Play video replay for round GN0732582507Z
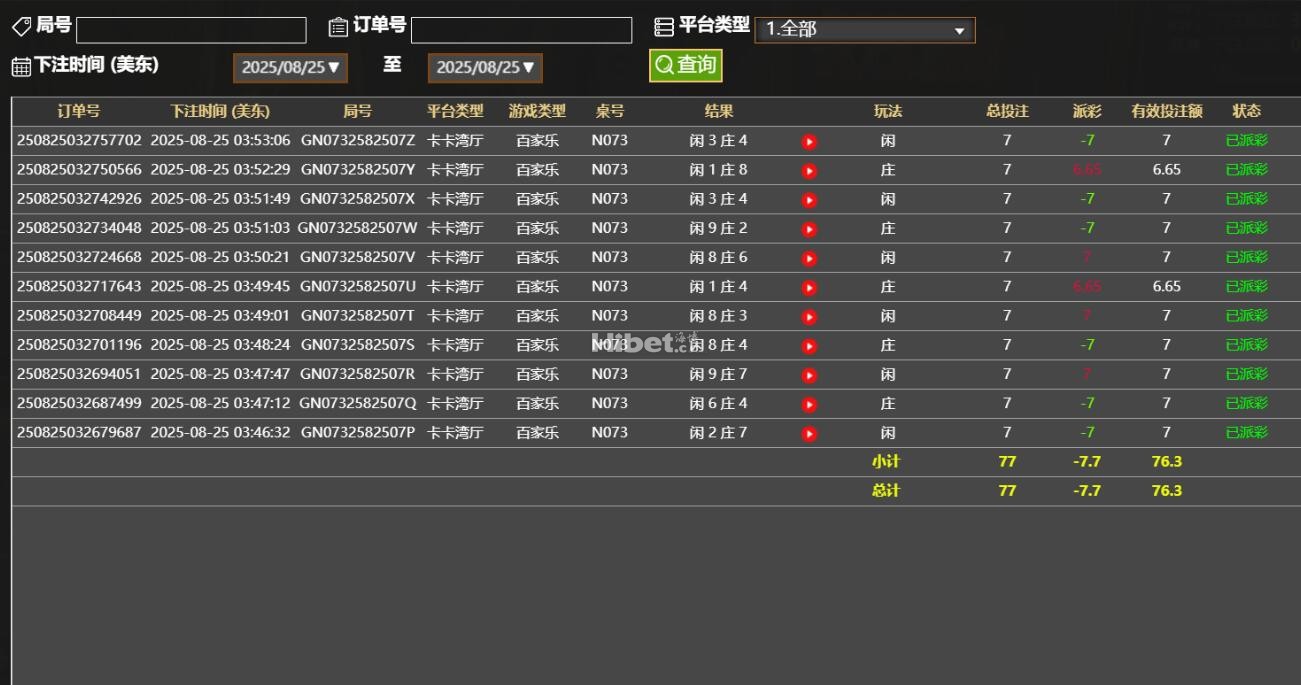Viewport: 1301px width, 685px height. tap(809, 142)
